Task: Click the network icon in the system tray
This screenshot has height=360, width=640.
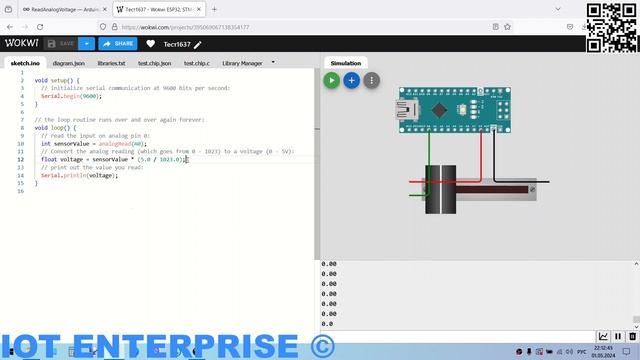Action: [x=559, y=351]
